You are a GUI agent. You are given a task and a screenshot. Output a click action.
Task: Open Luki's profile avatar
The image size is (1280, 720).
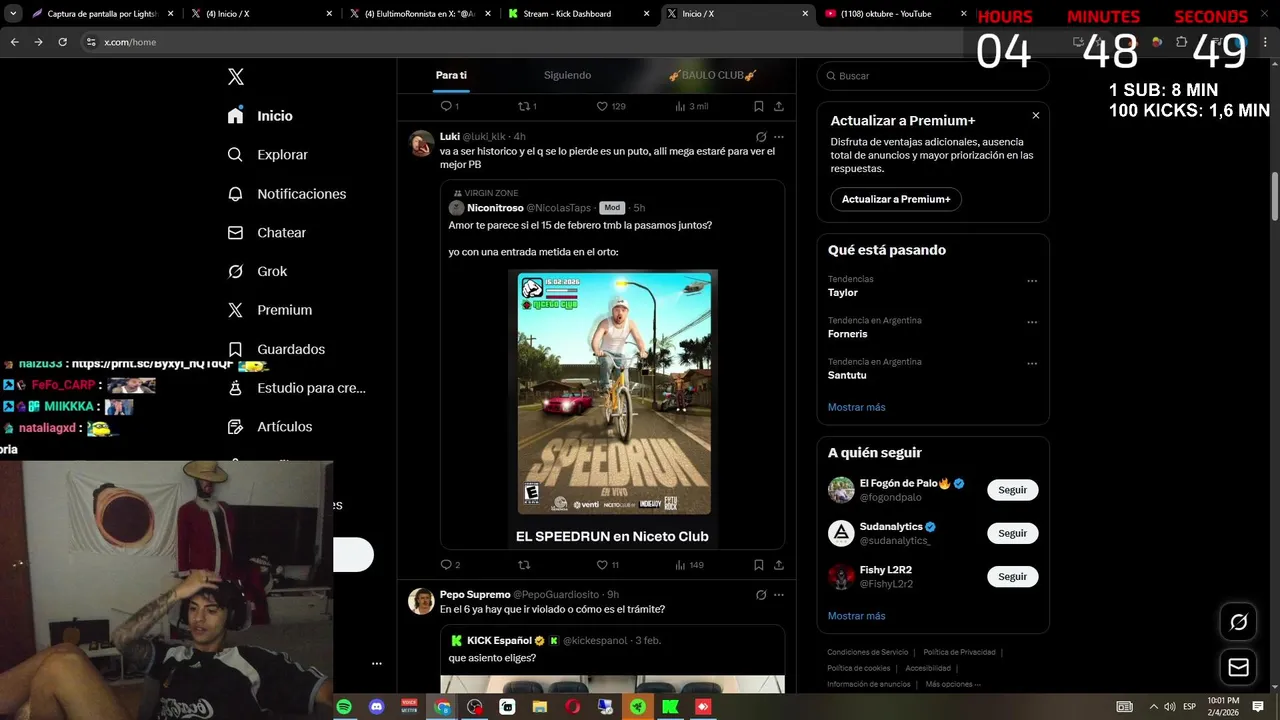(421, 143)
